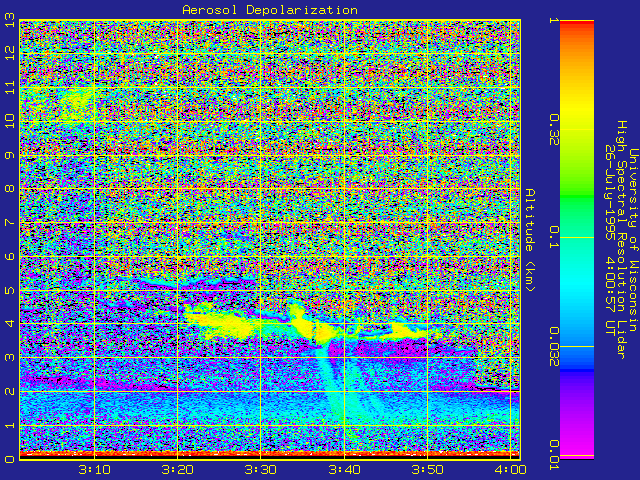Click the altitude label 6
The image size is (640, 480).
point(9,256)
